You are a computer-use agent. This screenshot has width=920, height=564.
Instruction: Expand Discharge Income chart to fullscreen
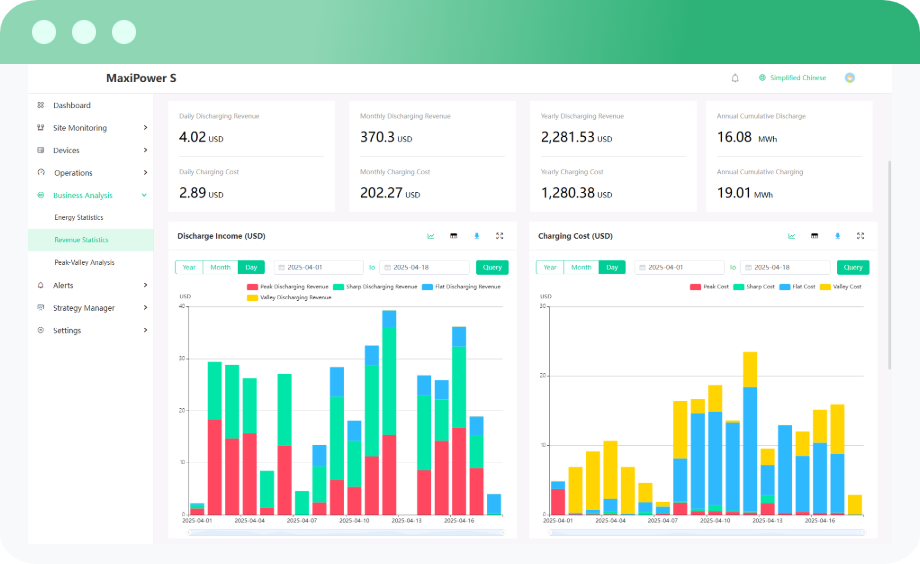pos(499,236)
